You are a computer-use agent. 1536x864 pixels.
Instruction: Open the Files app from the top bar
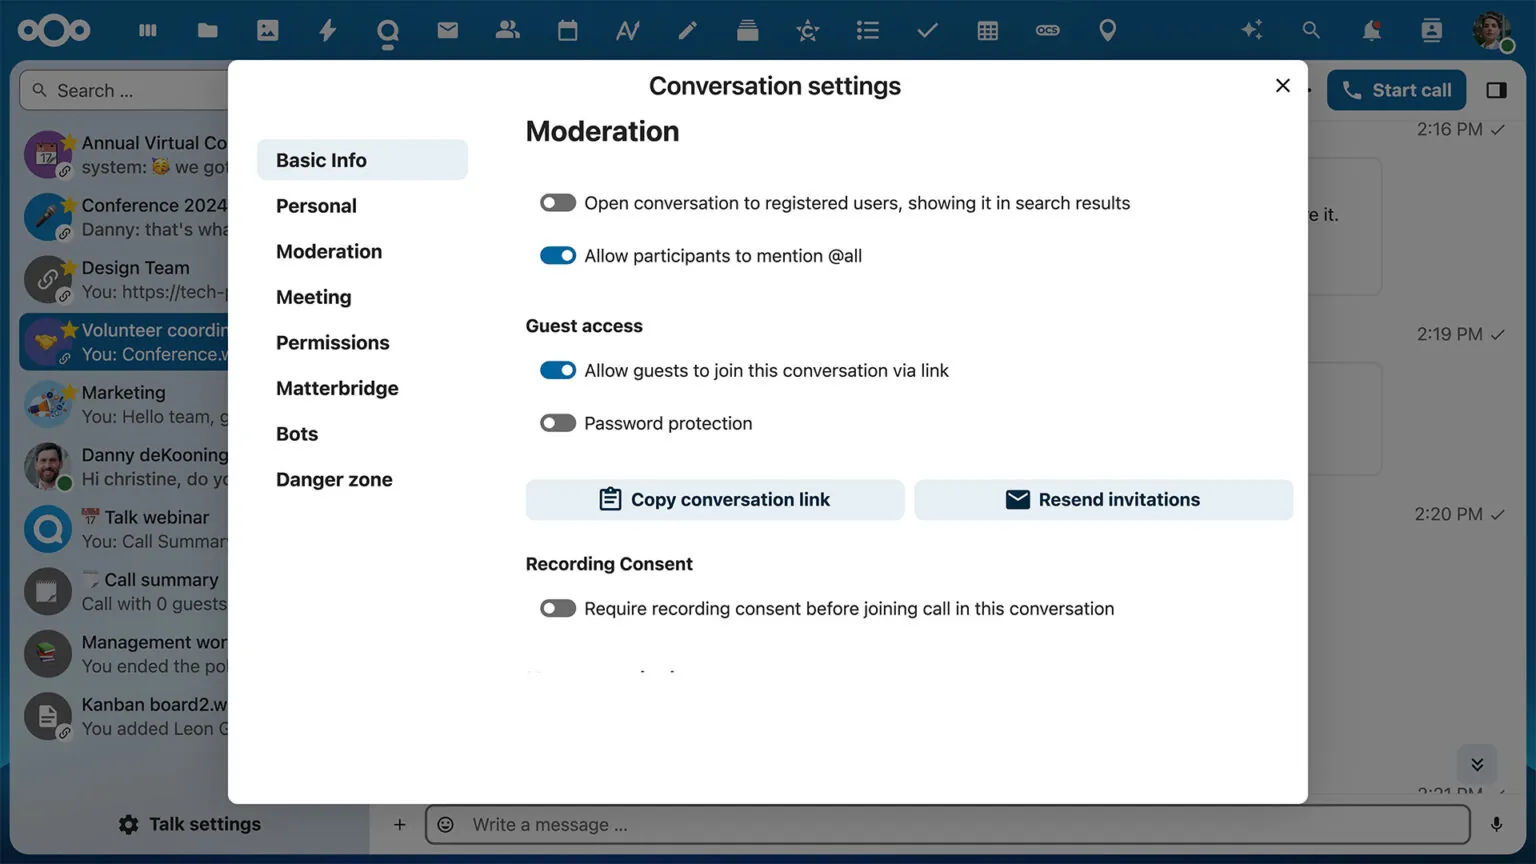click(x=208, y=30)
